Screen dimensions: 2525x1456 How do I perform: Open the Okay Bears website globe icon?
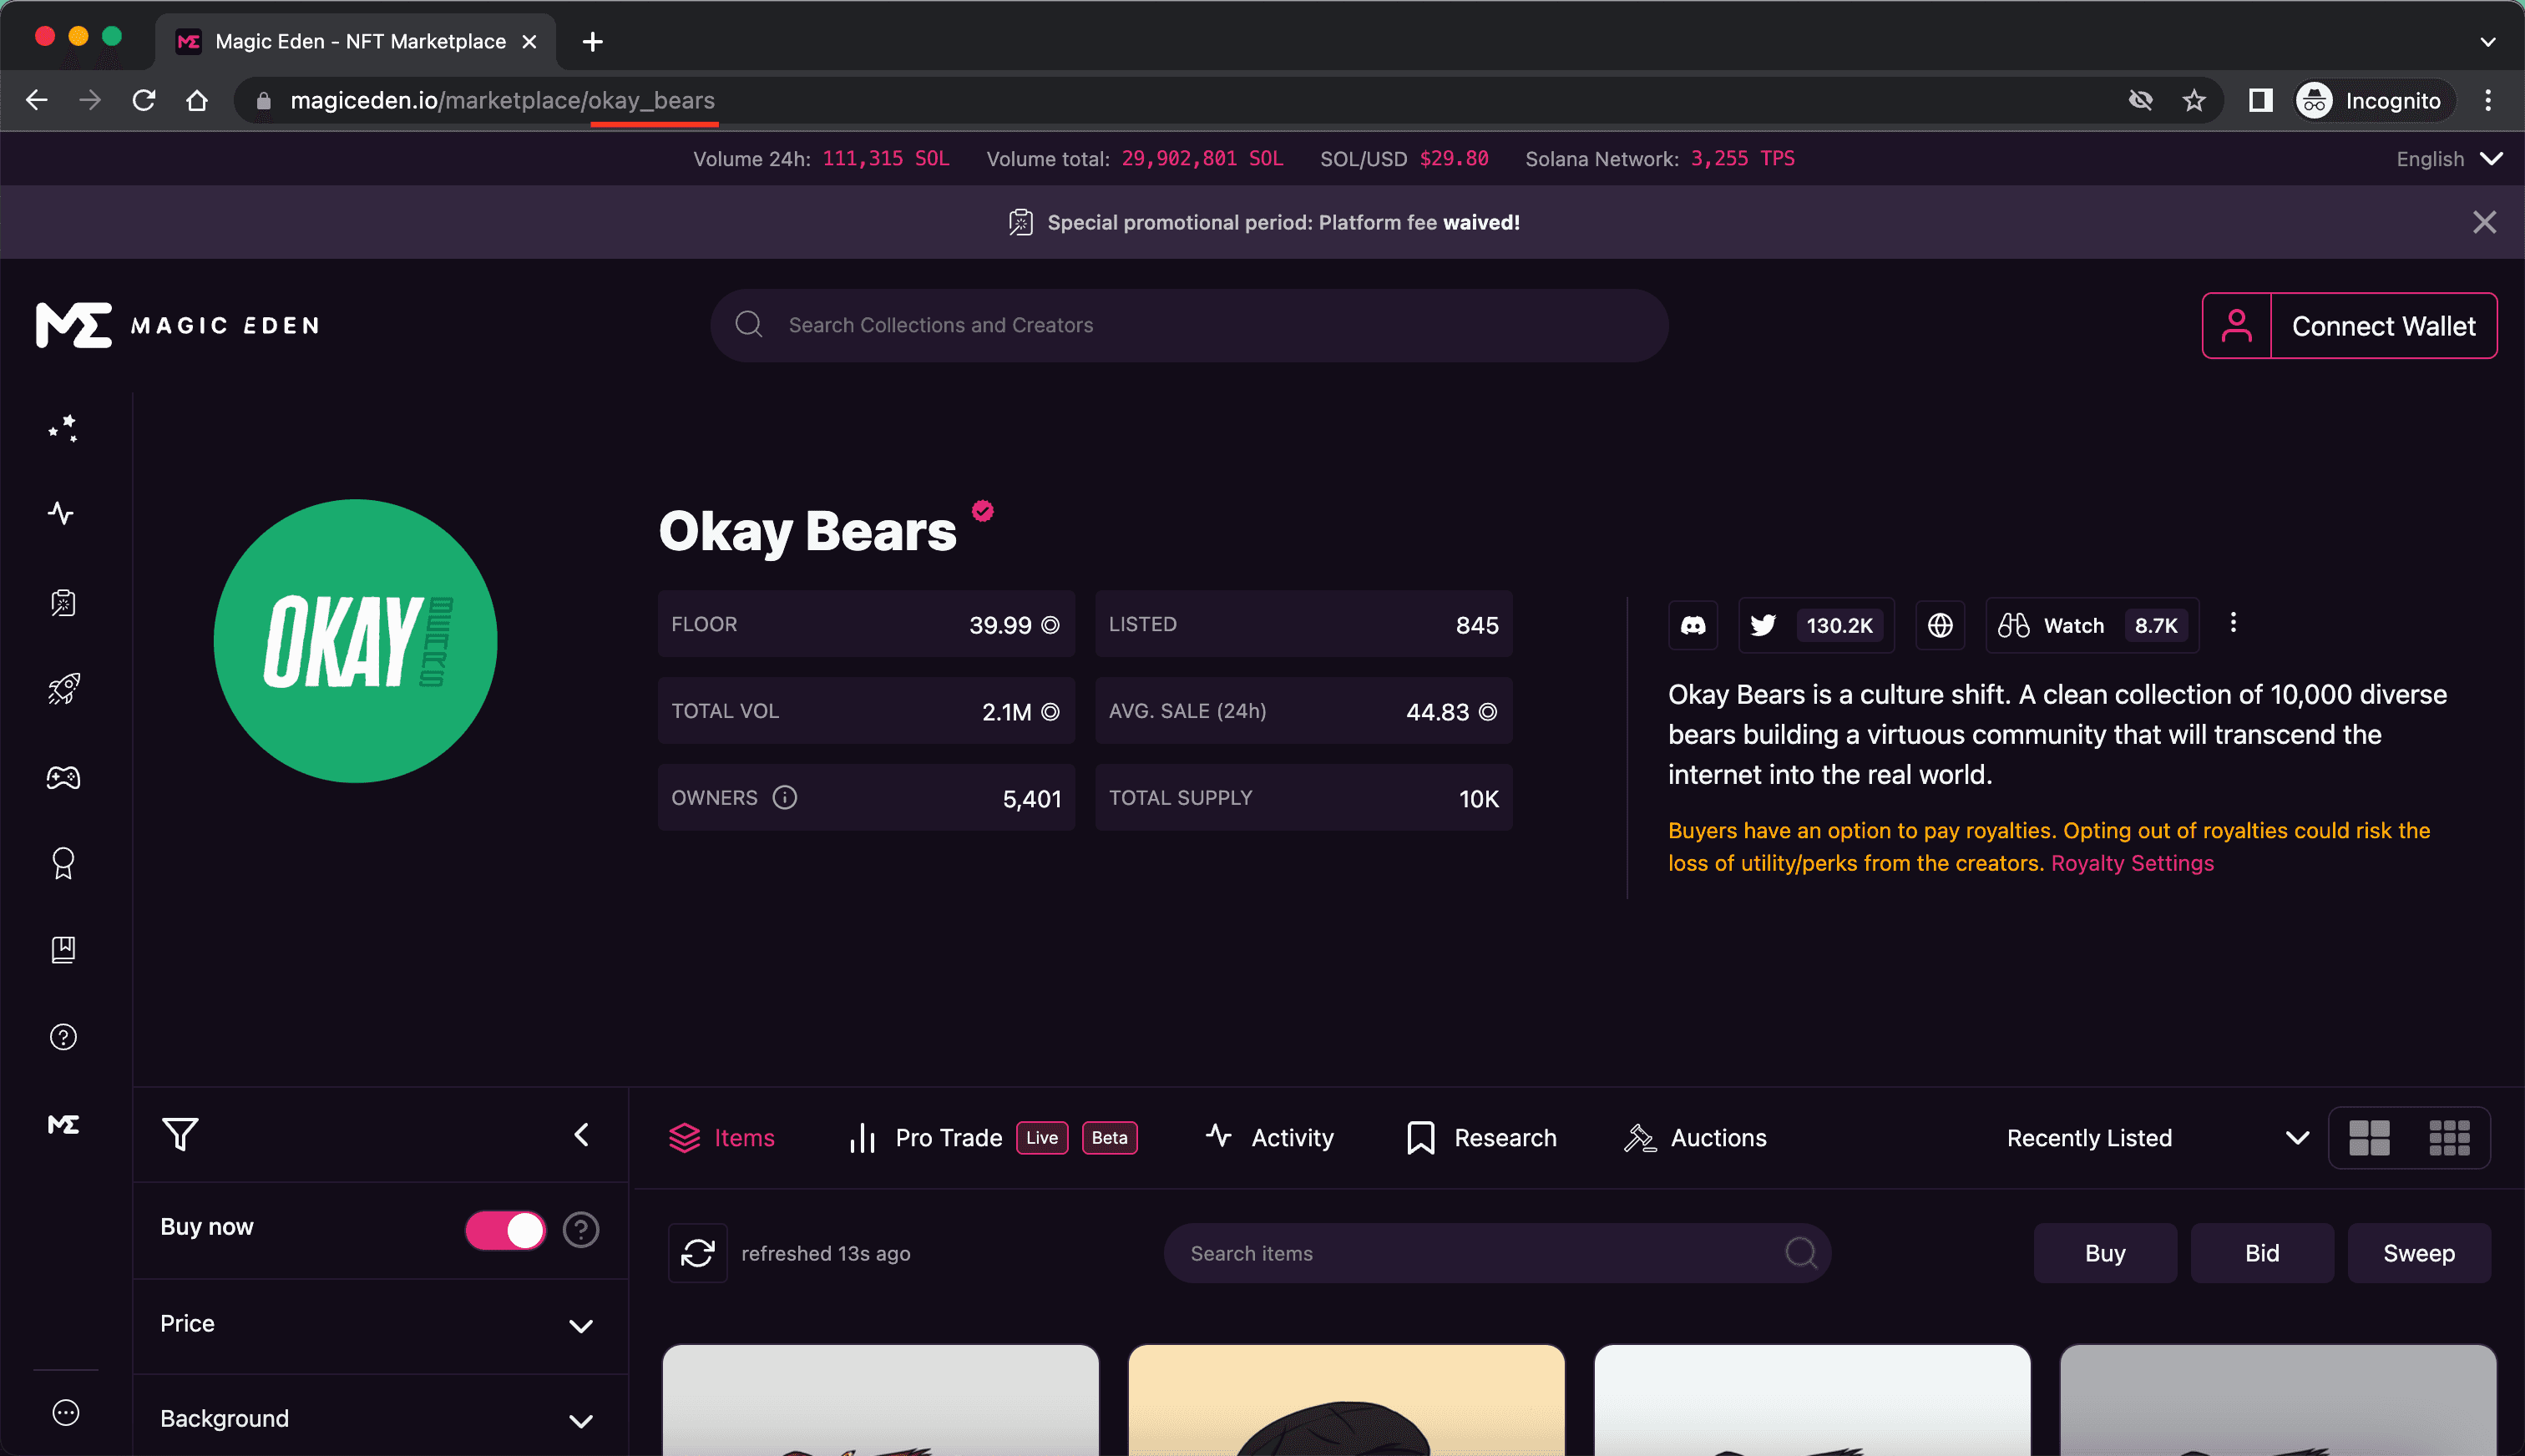pos(1940,625)
